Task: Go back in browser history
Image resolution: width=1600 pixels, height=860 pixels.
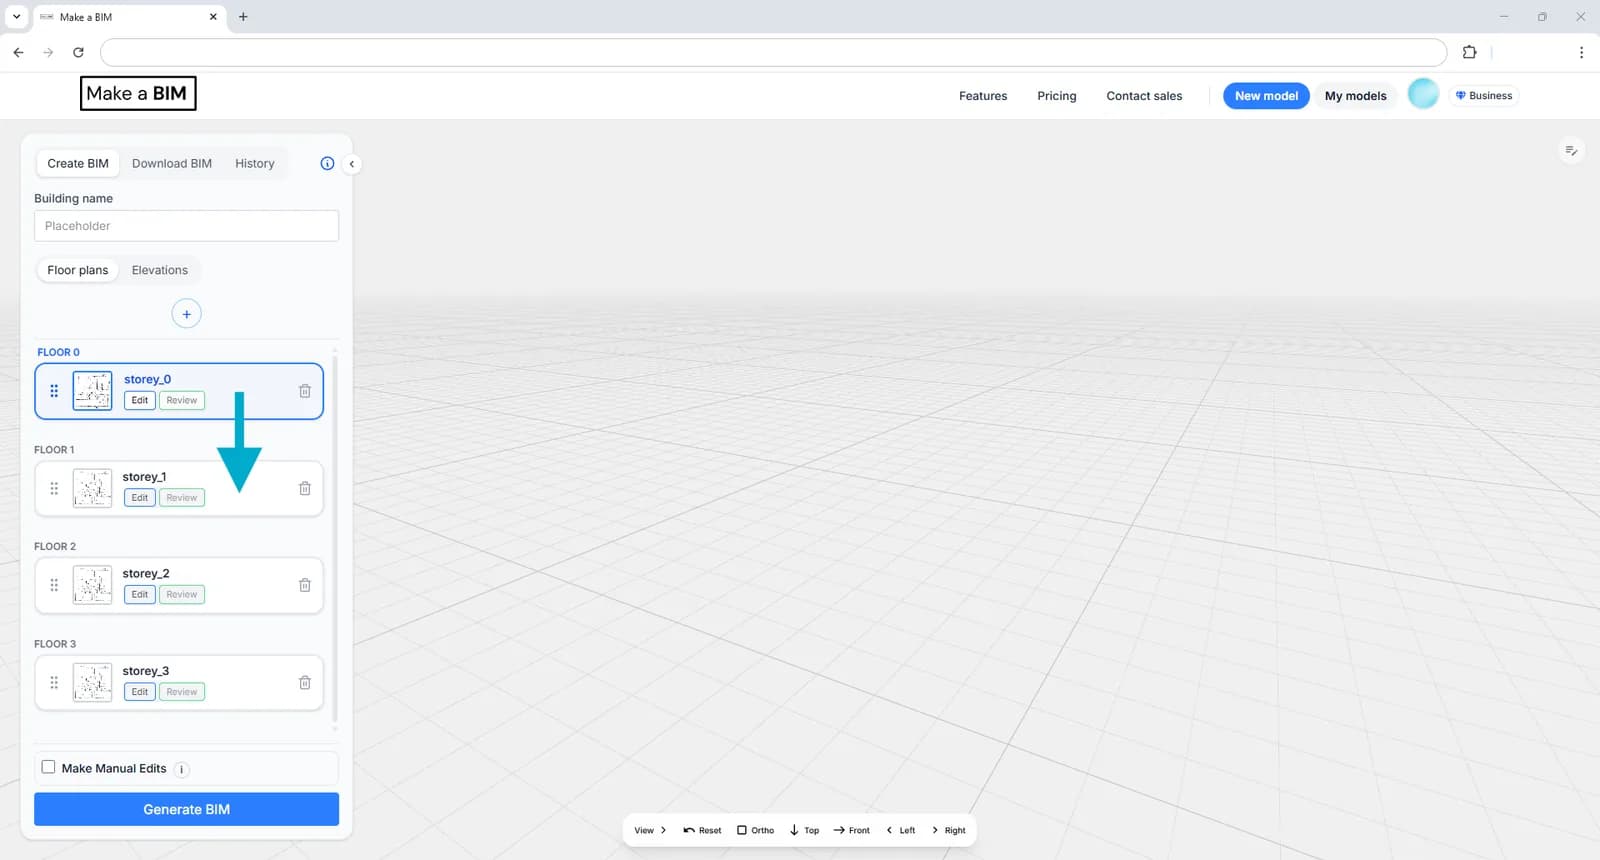Action: click(x=18, y=52)
